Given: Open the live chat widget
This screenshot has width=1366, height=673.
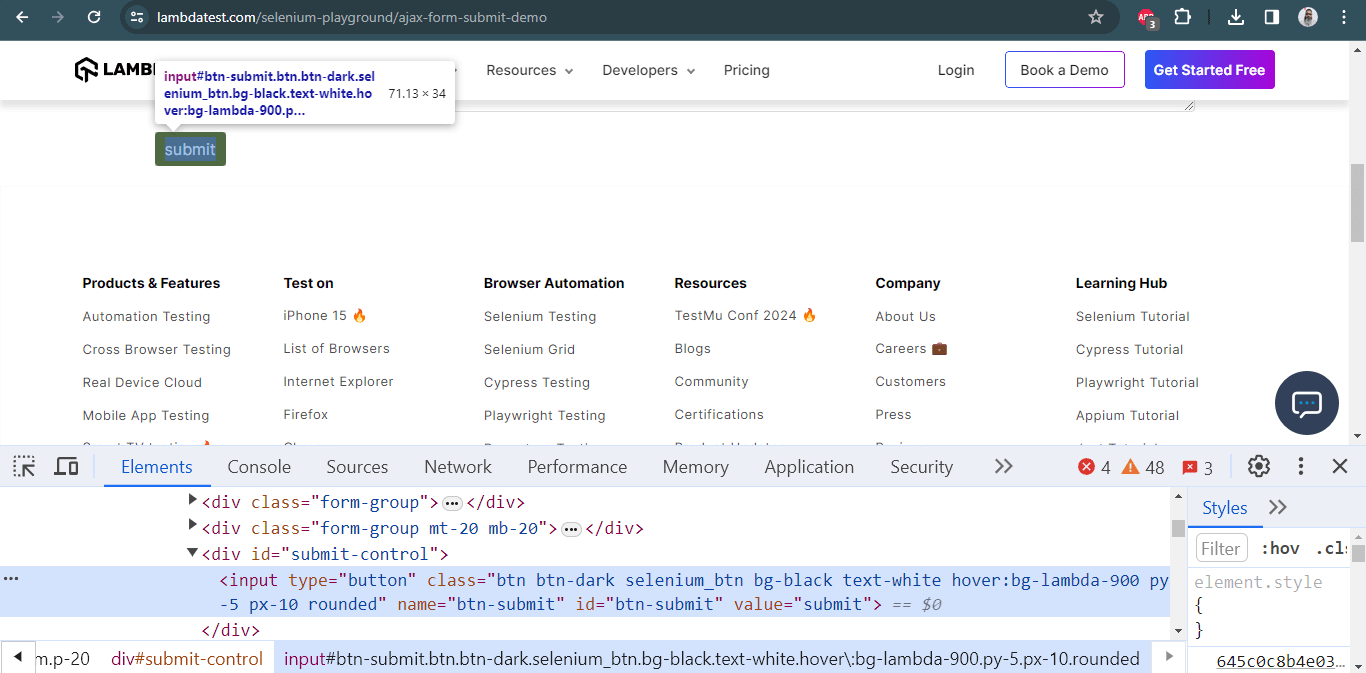Looking at the screenshot, I should [1306, 403].
